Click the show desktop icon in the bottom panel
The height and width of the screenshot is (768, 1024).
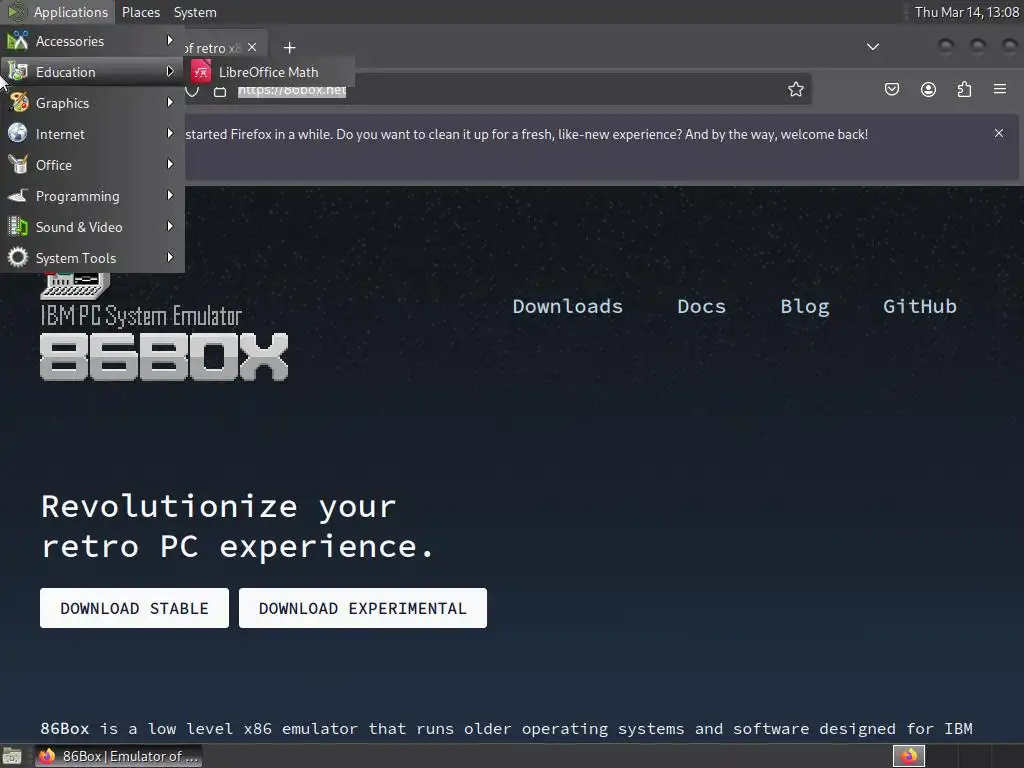(12, 756)
